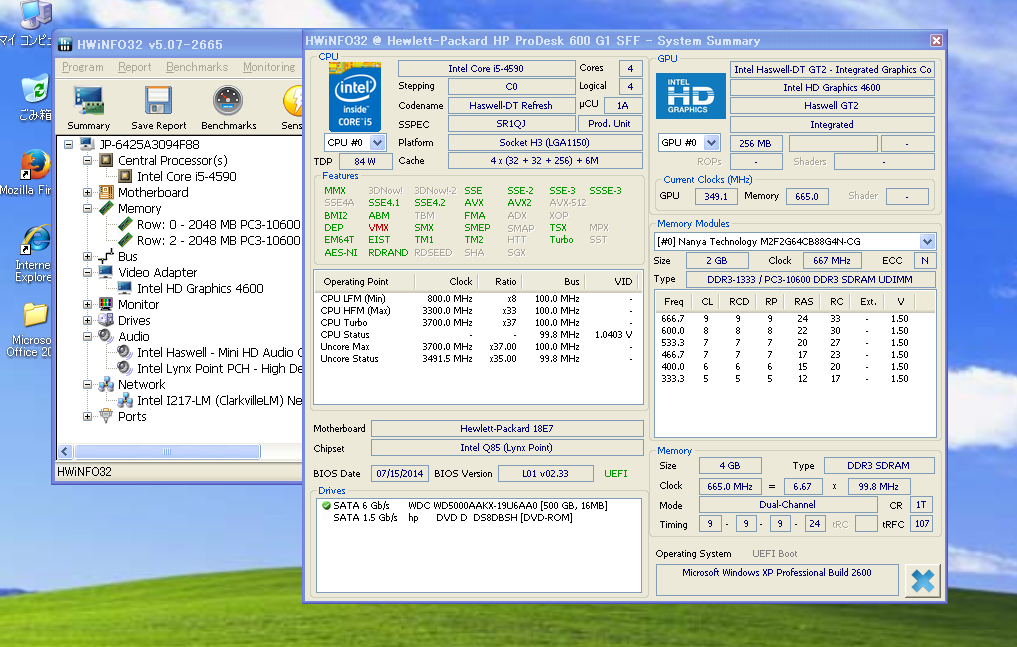Image resolution: width=1017 pixels, height=647 pixels.
Task: Click the Save Report floppy icon
Action: coord(158,102)
